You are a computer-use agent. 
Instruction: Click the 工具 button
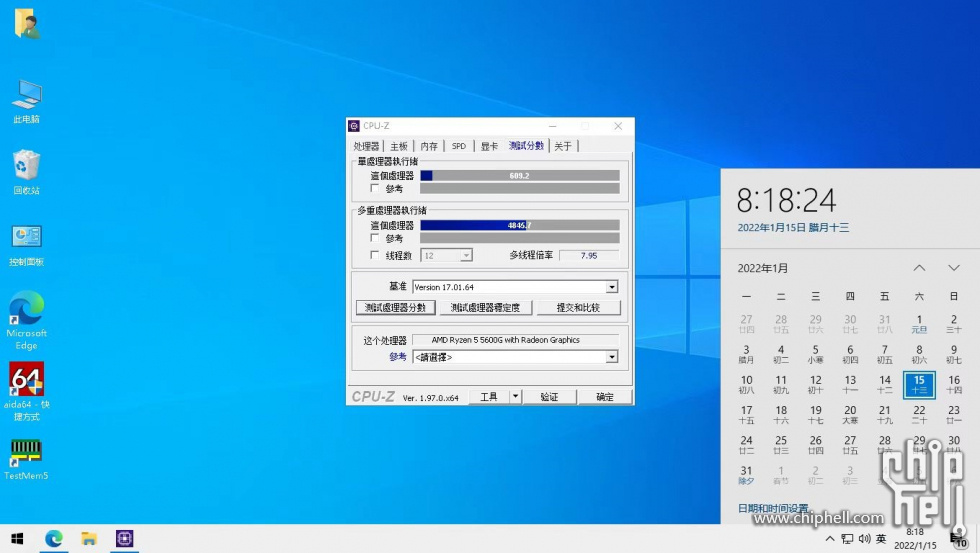click(489, 396)
